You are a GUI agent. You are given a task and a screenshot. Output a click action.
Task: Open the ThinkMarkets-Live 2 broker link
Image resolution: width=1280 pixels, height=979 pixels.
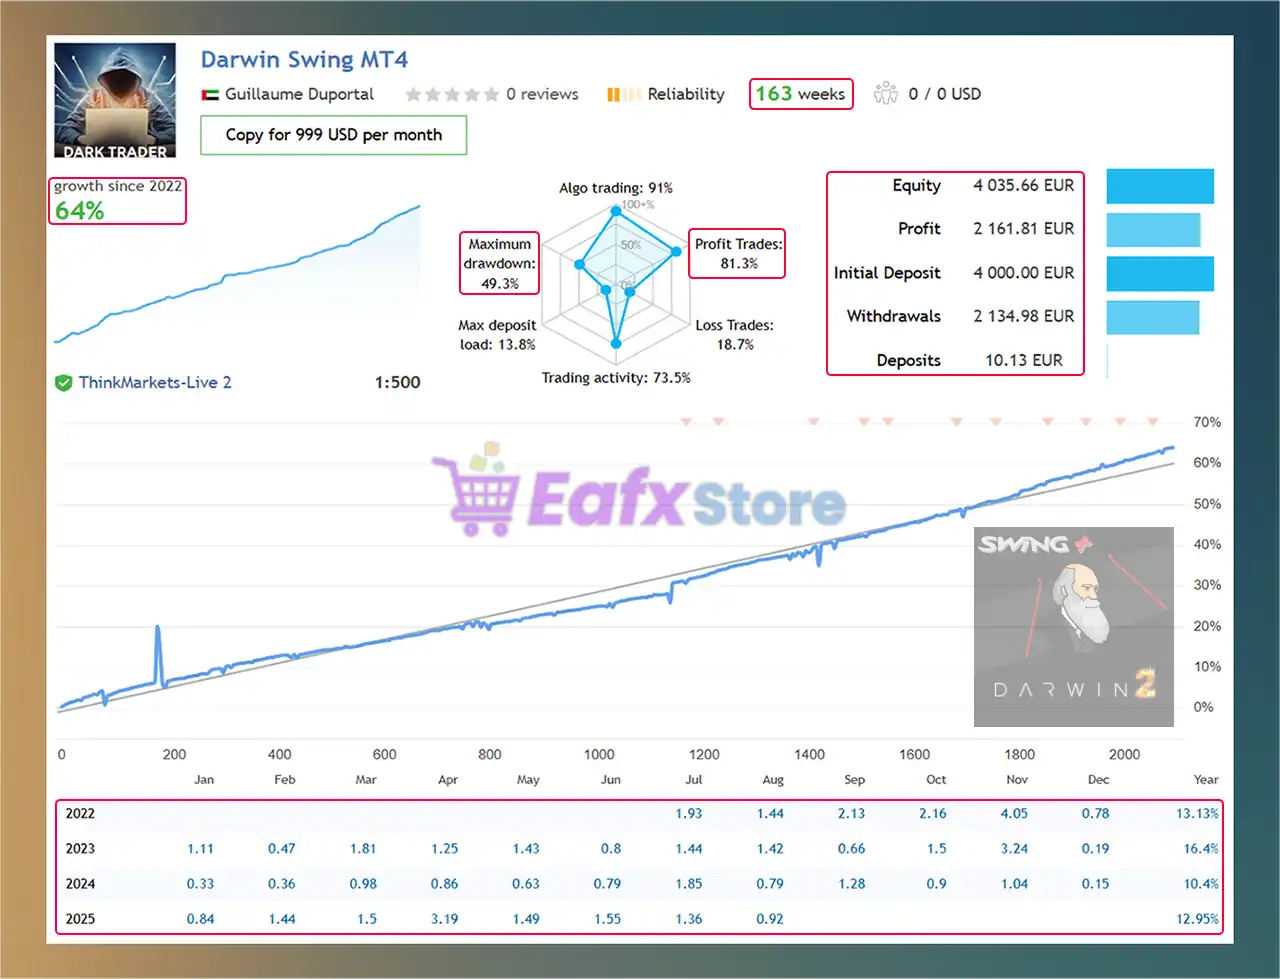coord(155,382)
